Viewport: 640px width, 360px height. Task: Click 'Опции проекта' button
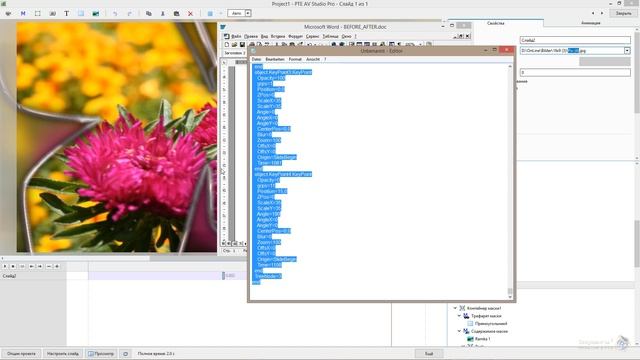click(x=21, y=353)
